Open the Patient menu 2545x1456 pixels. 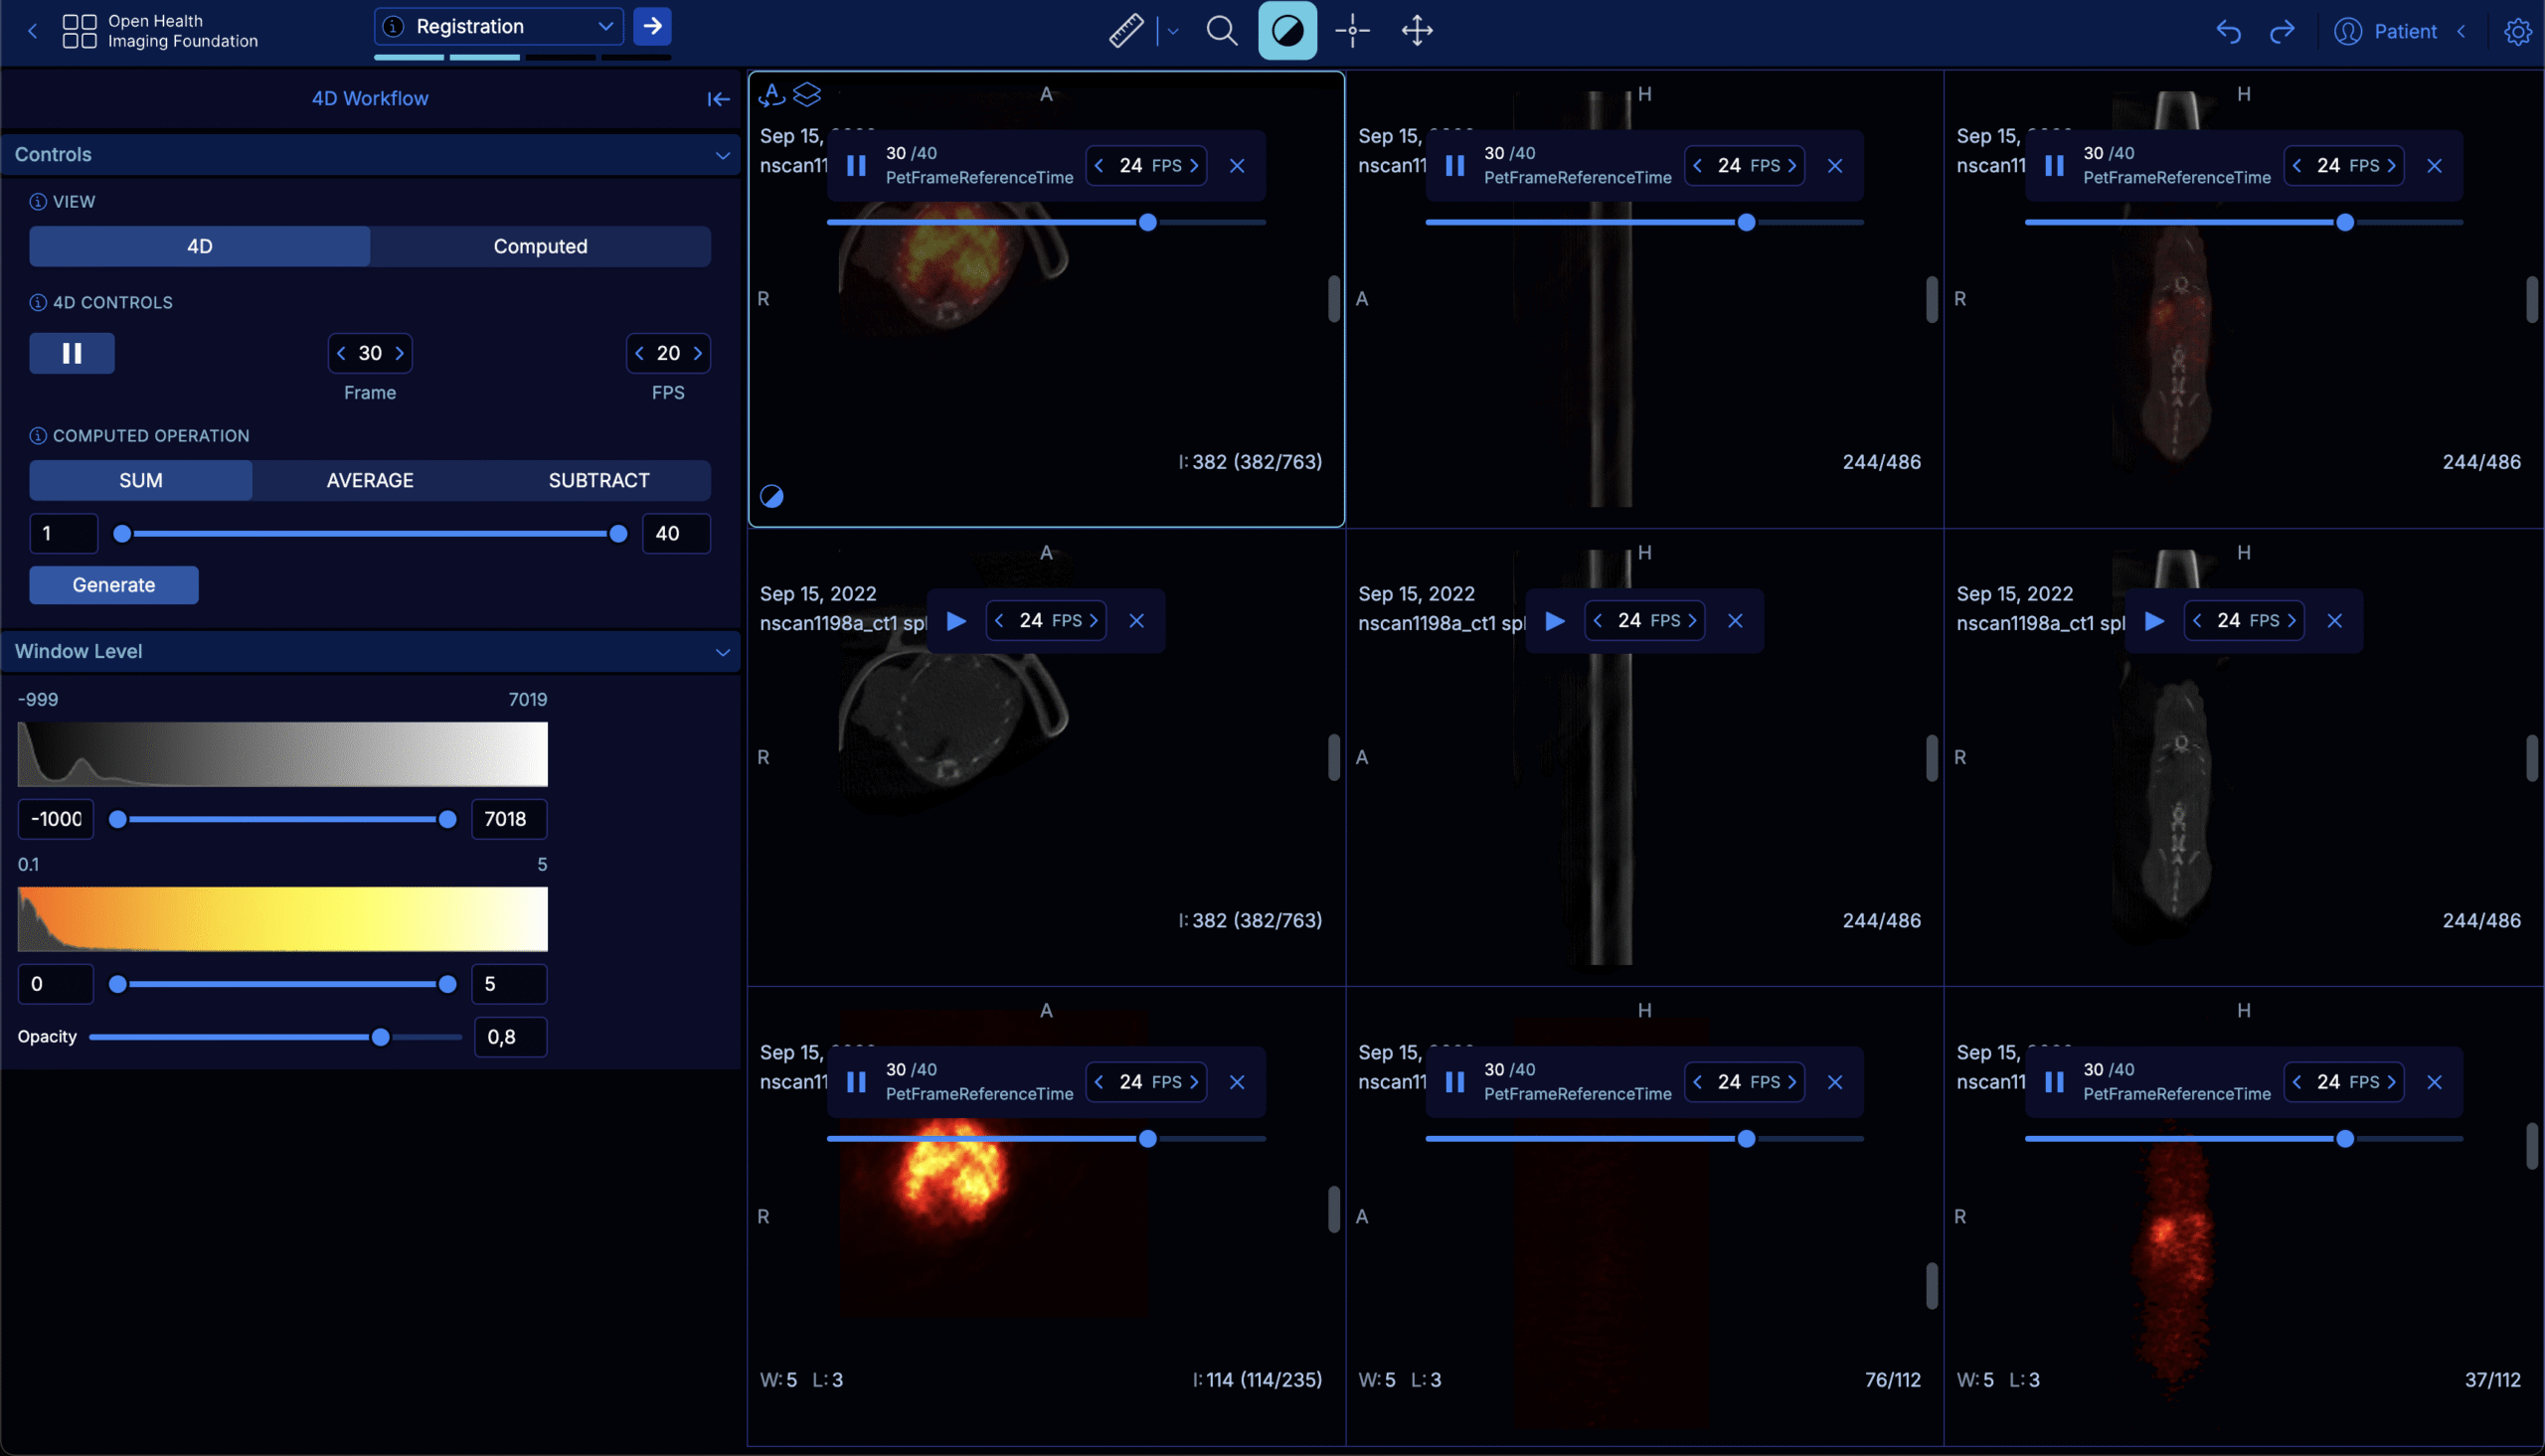pos(2391,31)
